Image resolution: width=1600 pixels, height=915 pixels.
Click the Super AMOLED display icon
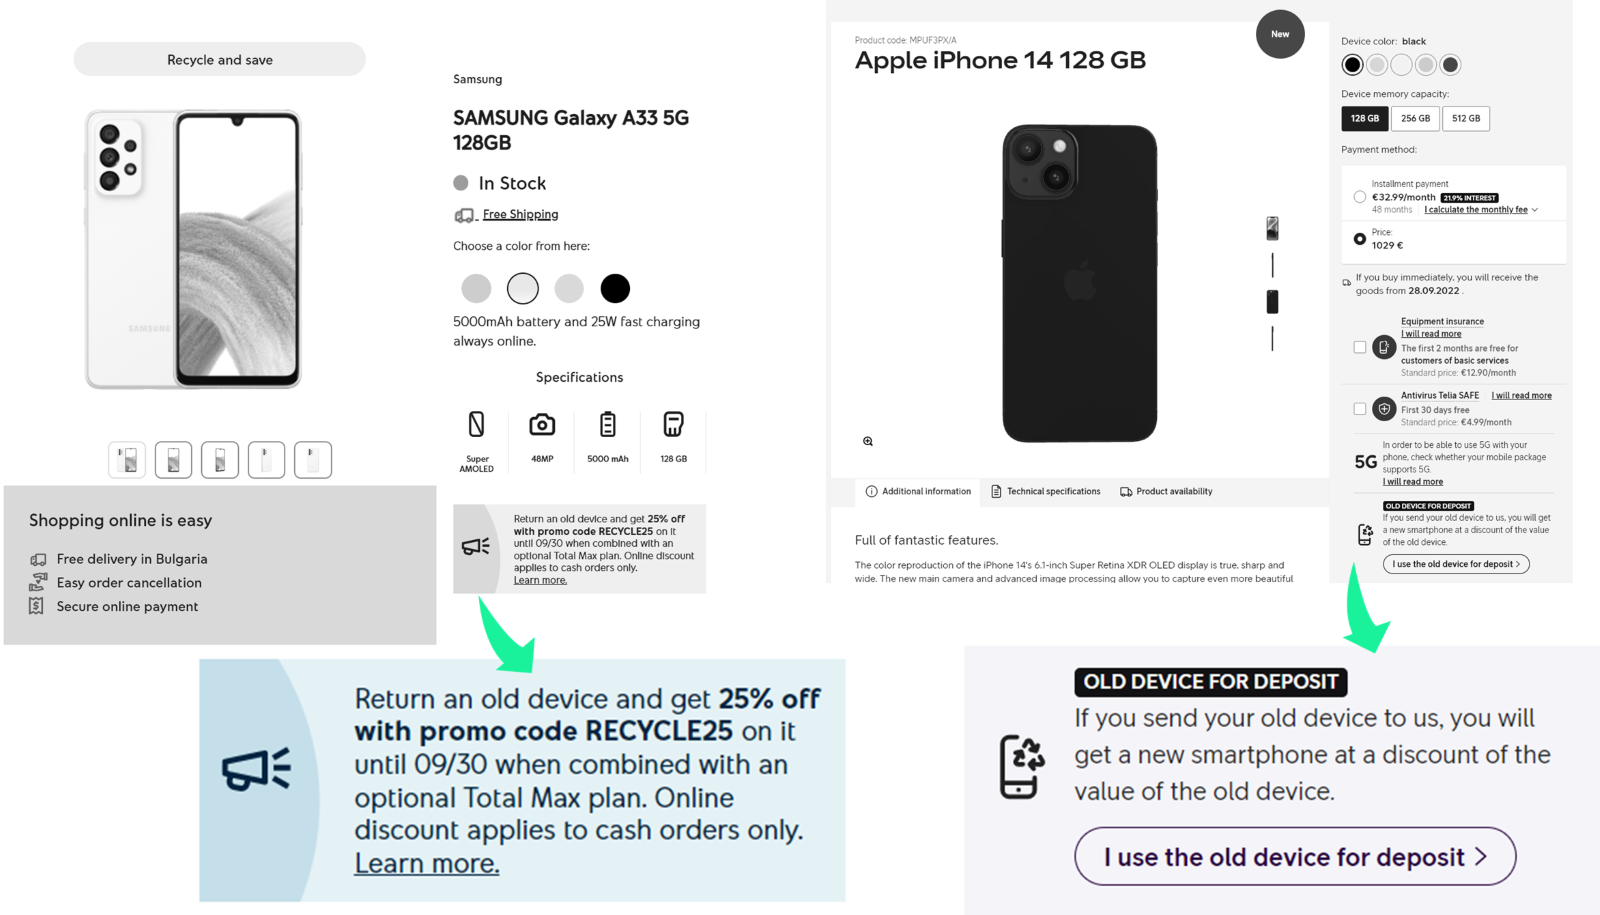477,424
